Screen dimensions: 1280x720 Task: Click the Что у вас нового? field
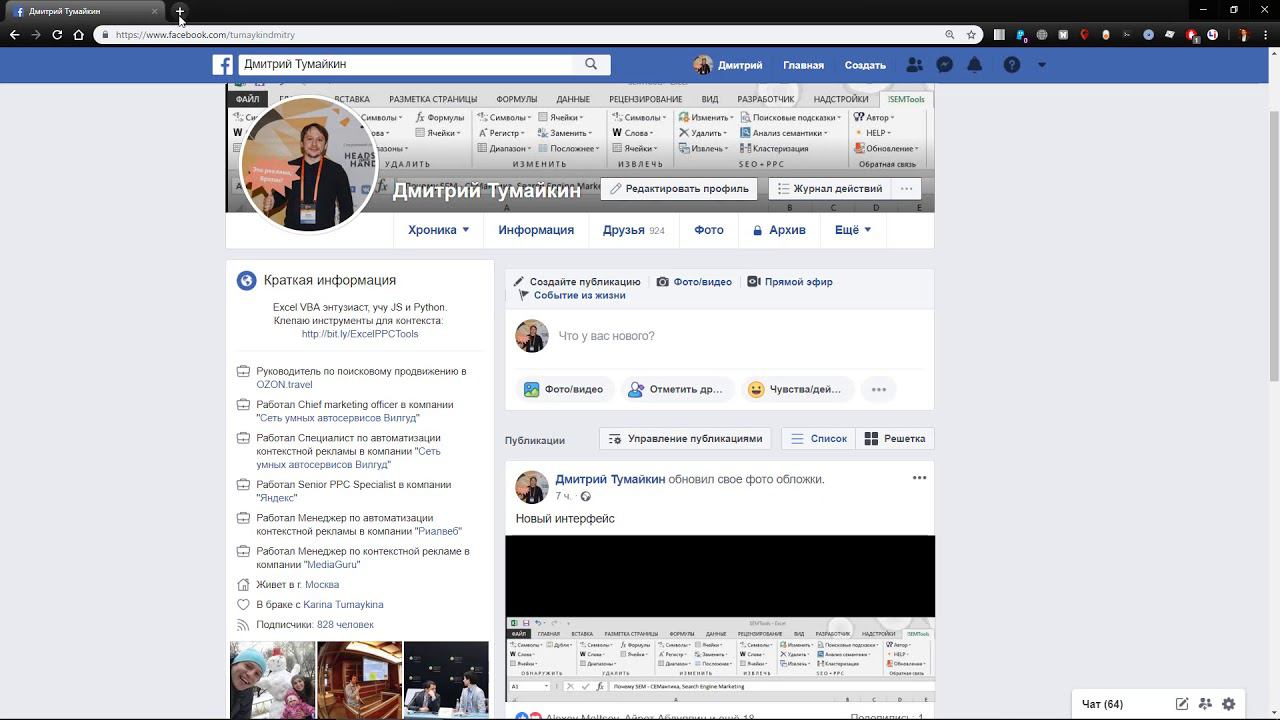coord(740,336)
